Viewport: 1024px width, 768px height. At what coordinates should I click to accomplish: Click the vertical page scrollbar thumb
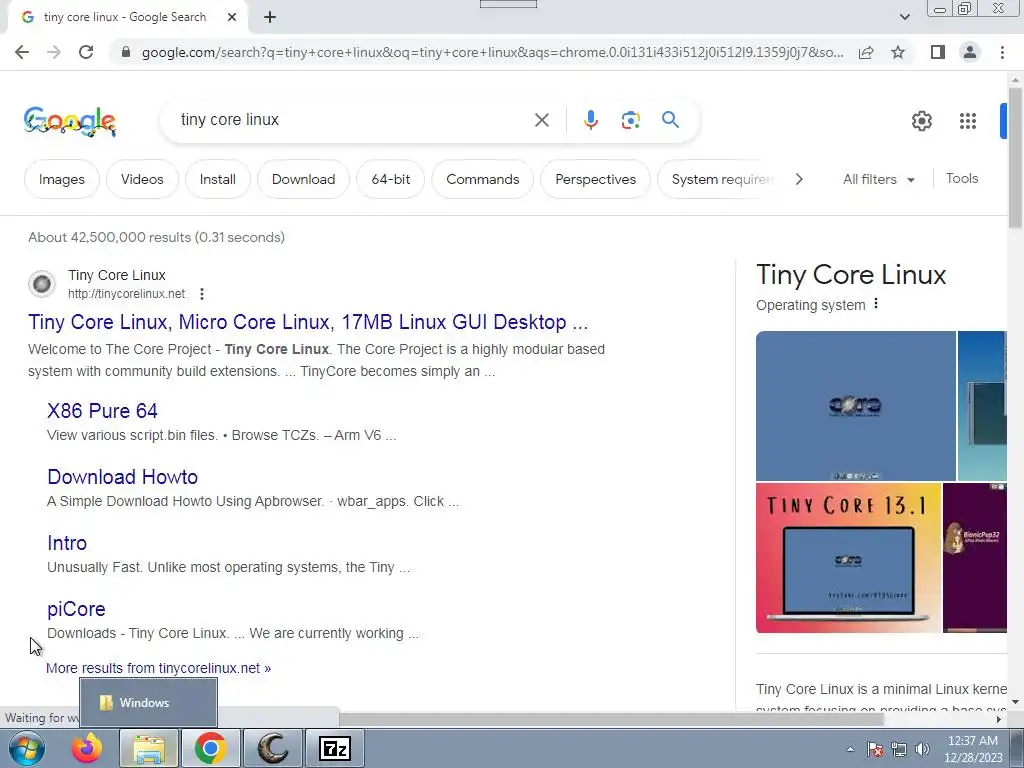point(1015,157)
